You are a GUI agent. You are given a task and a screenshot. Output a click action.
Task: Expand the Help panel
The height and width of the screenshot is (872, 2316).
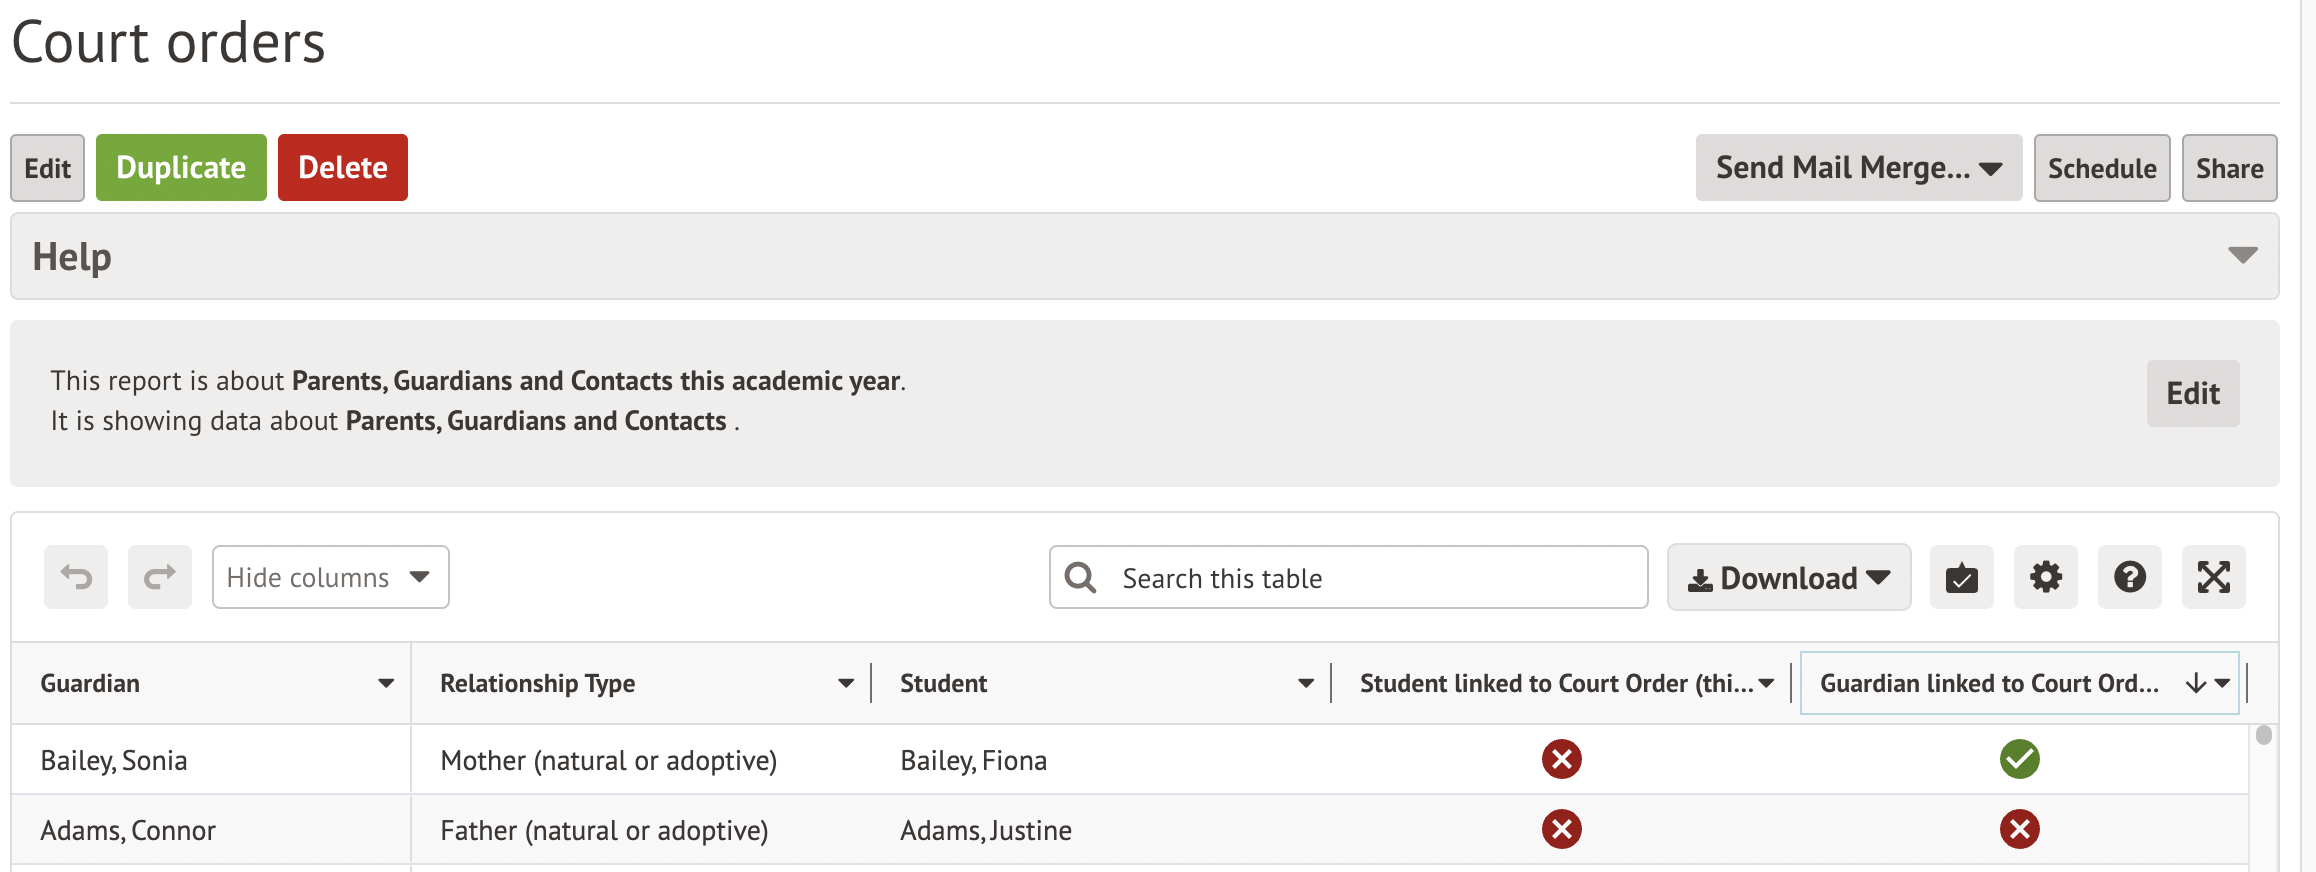(x=2242, y=256)
